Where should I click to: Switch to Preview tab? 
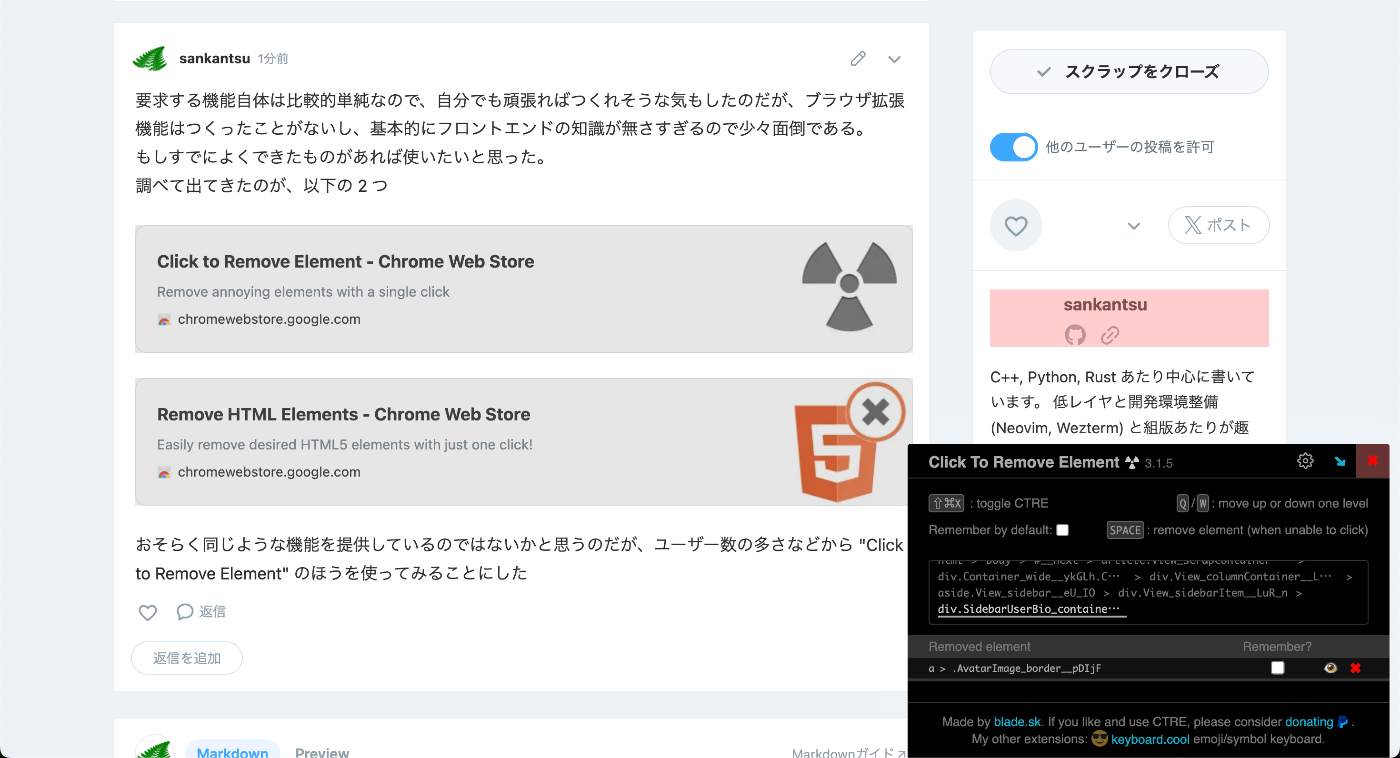point(322,751)
